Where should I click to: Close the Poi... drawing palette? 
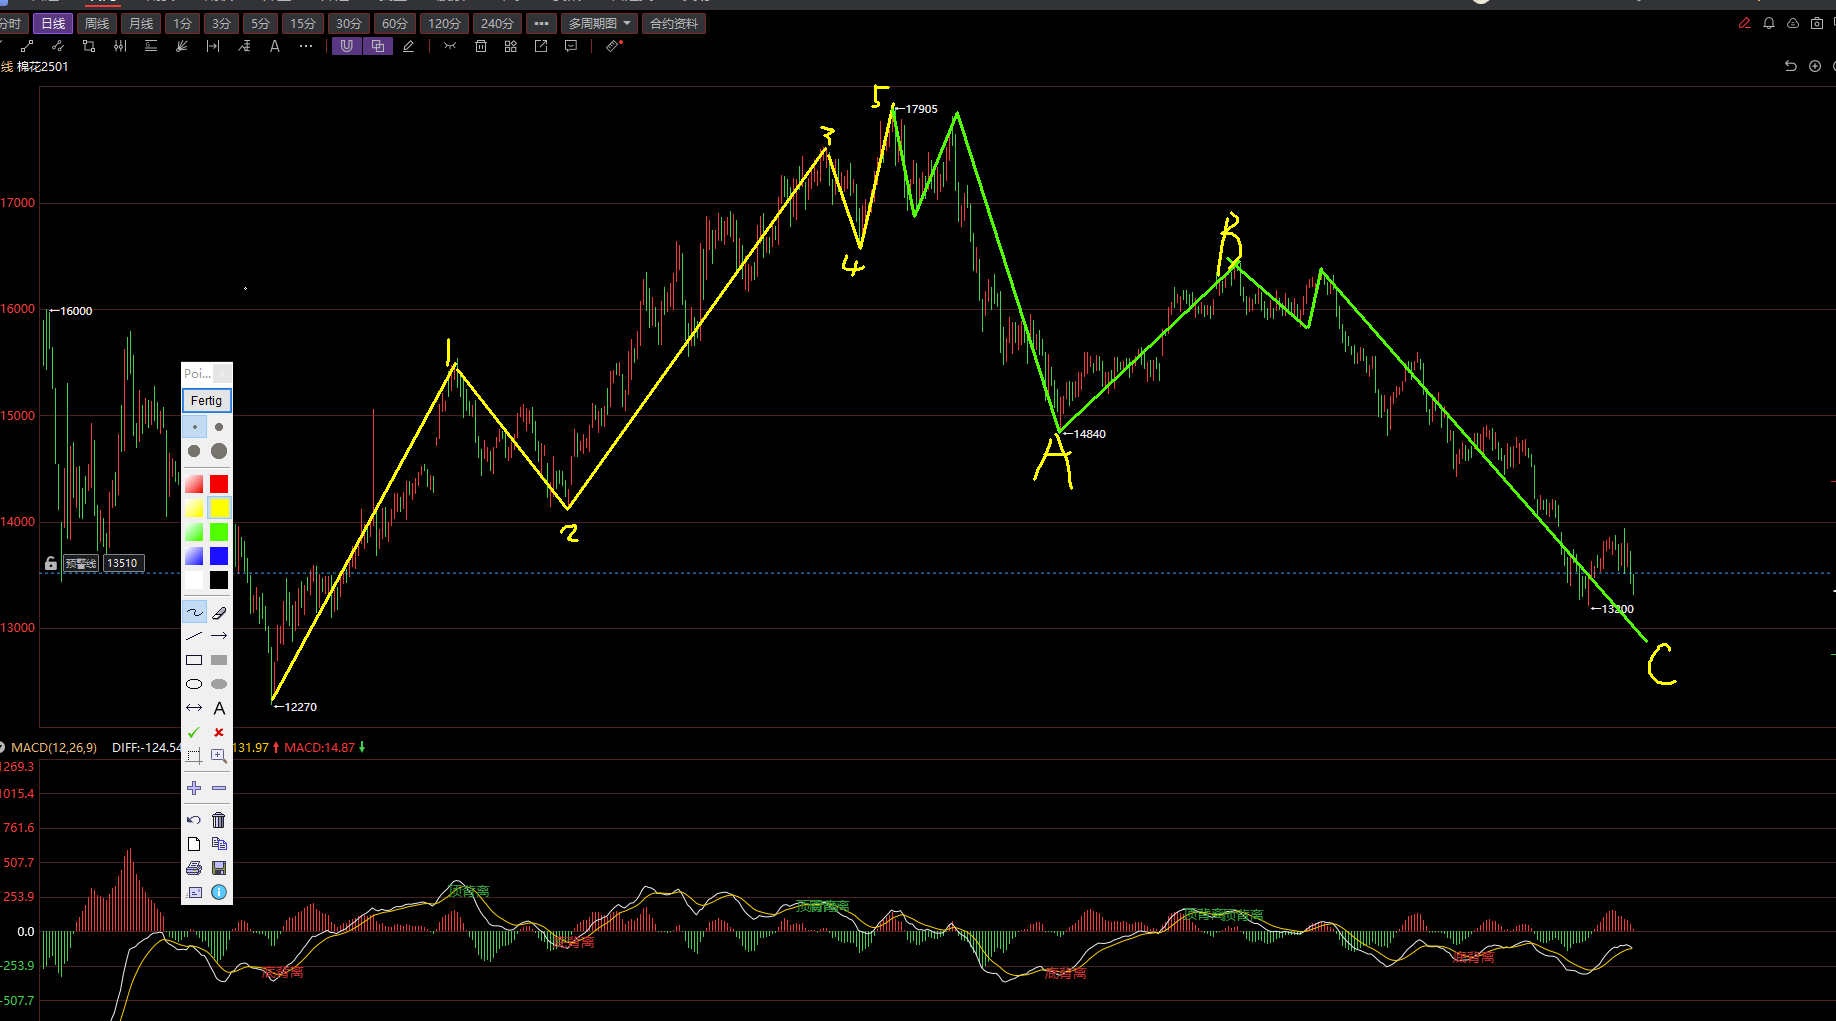coord(223,373)
